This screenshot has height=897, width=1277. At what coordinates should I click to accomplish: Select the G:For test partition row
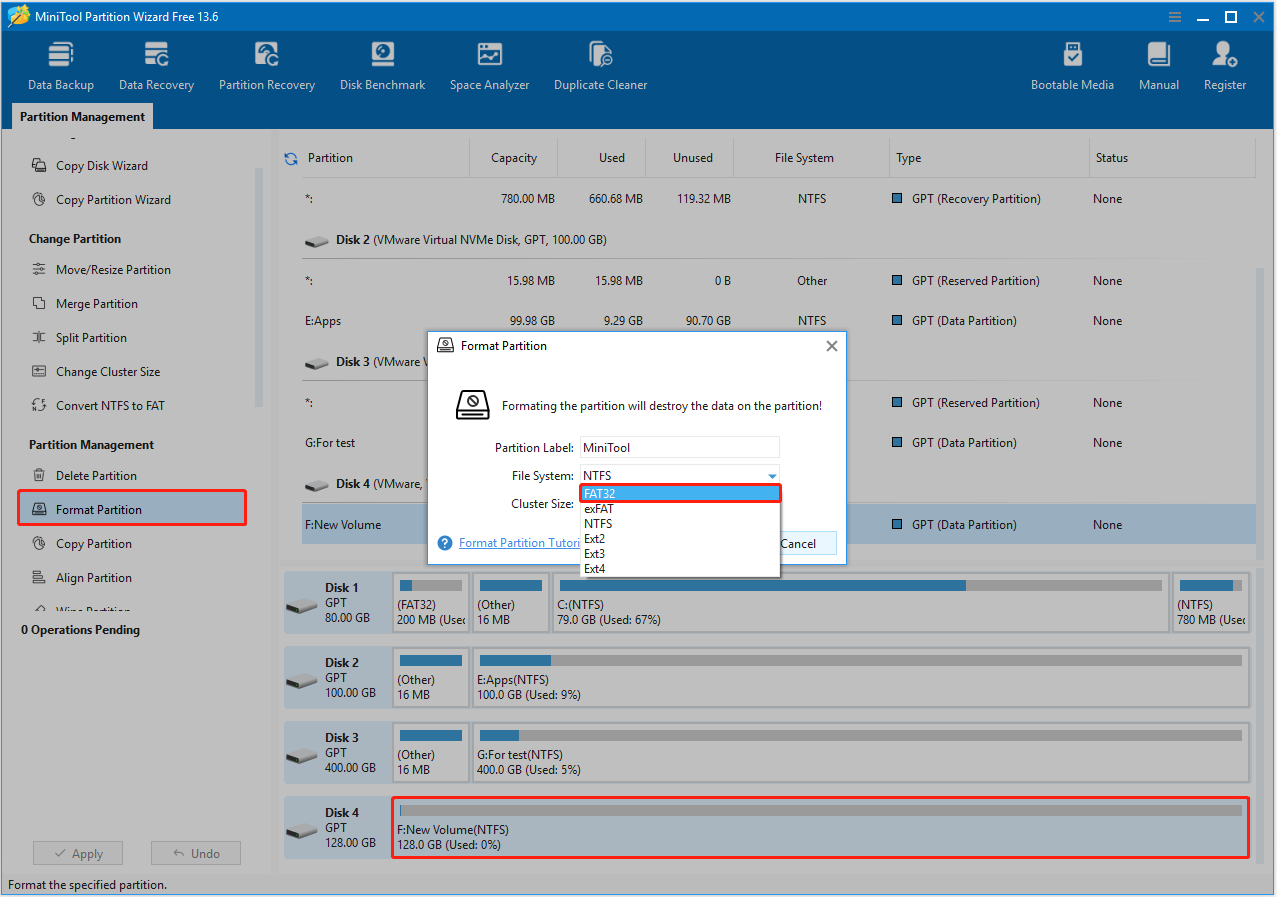click(778, 443)
